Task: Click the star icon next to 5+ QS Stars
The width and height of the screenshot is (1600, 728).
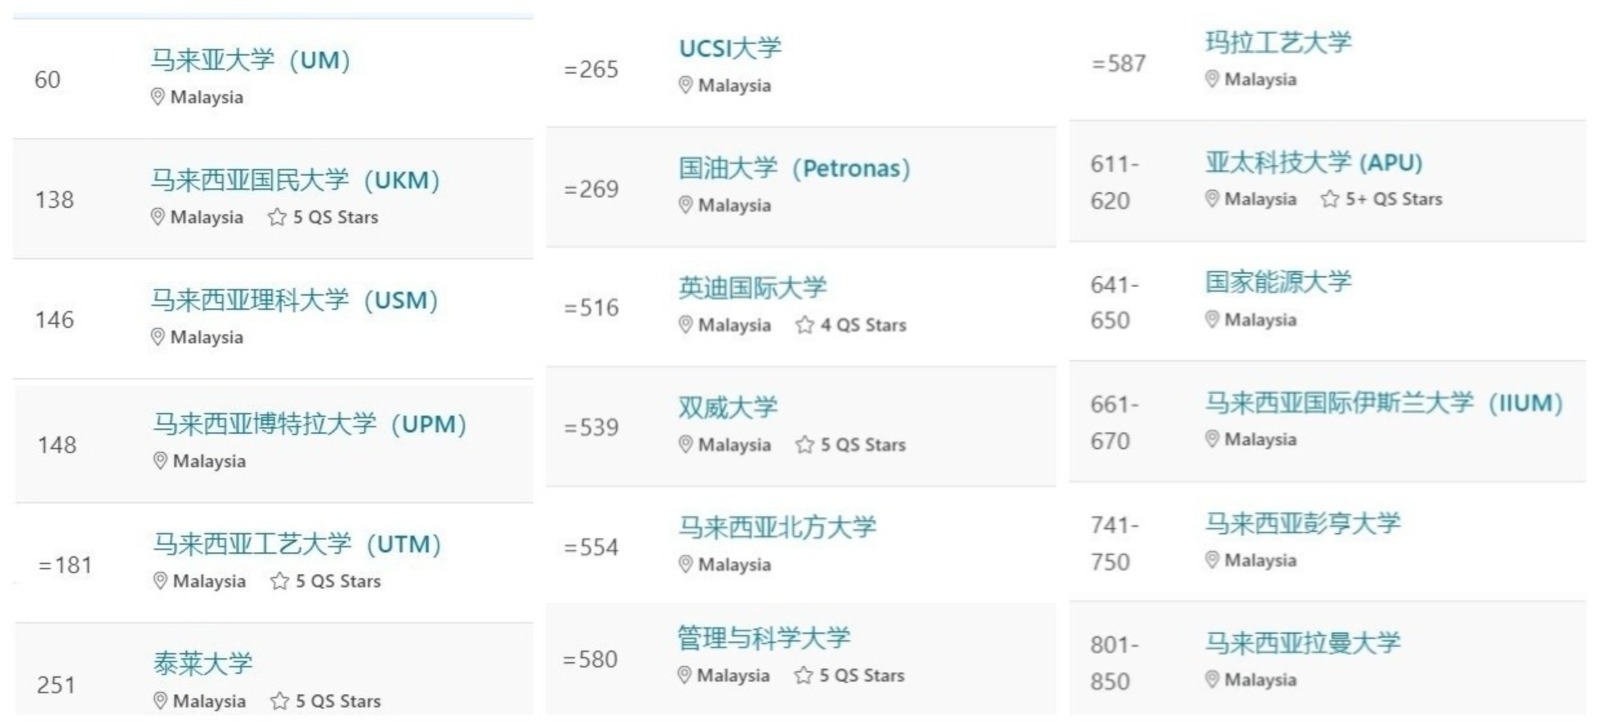Action: click(1330, 199)
